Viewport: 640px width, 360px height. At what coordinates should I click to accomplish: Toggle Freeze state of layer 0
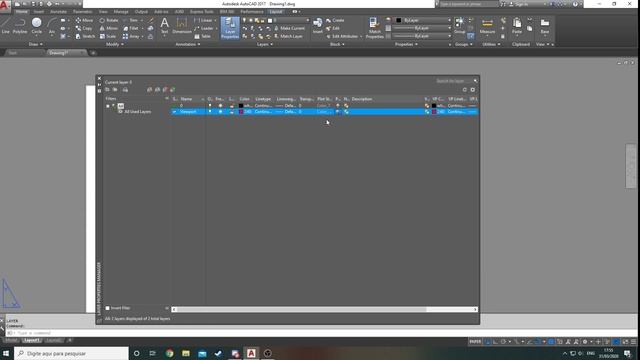tap(220, 105)
